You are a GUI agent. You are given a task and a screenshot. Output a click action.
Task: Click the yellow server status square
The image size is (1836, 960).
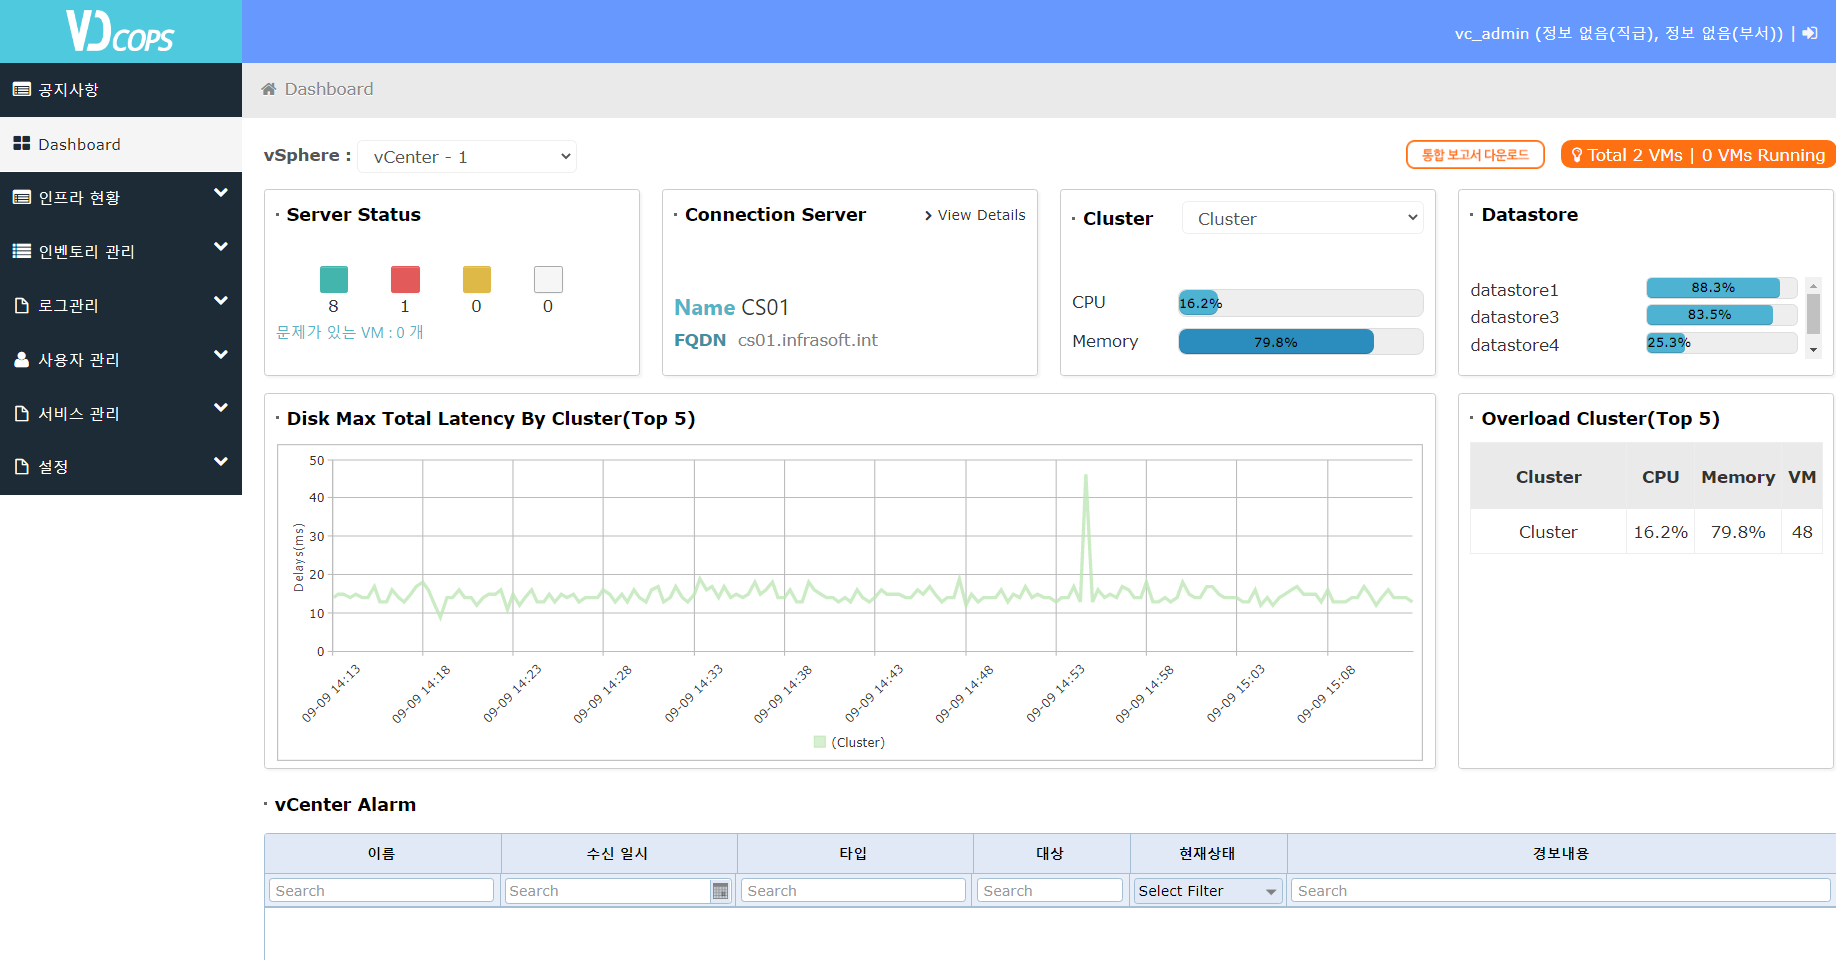click(x=477, y=279)
